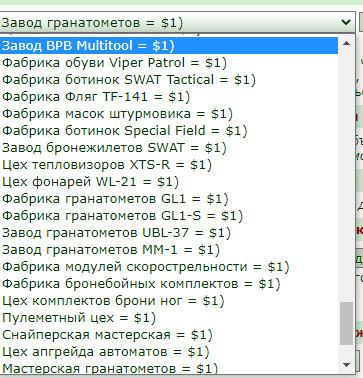Choose Фабрика ботинок Special Field
This screenshot has height=378, width=363.
169,131
